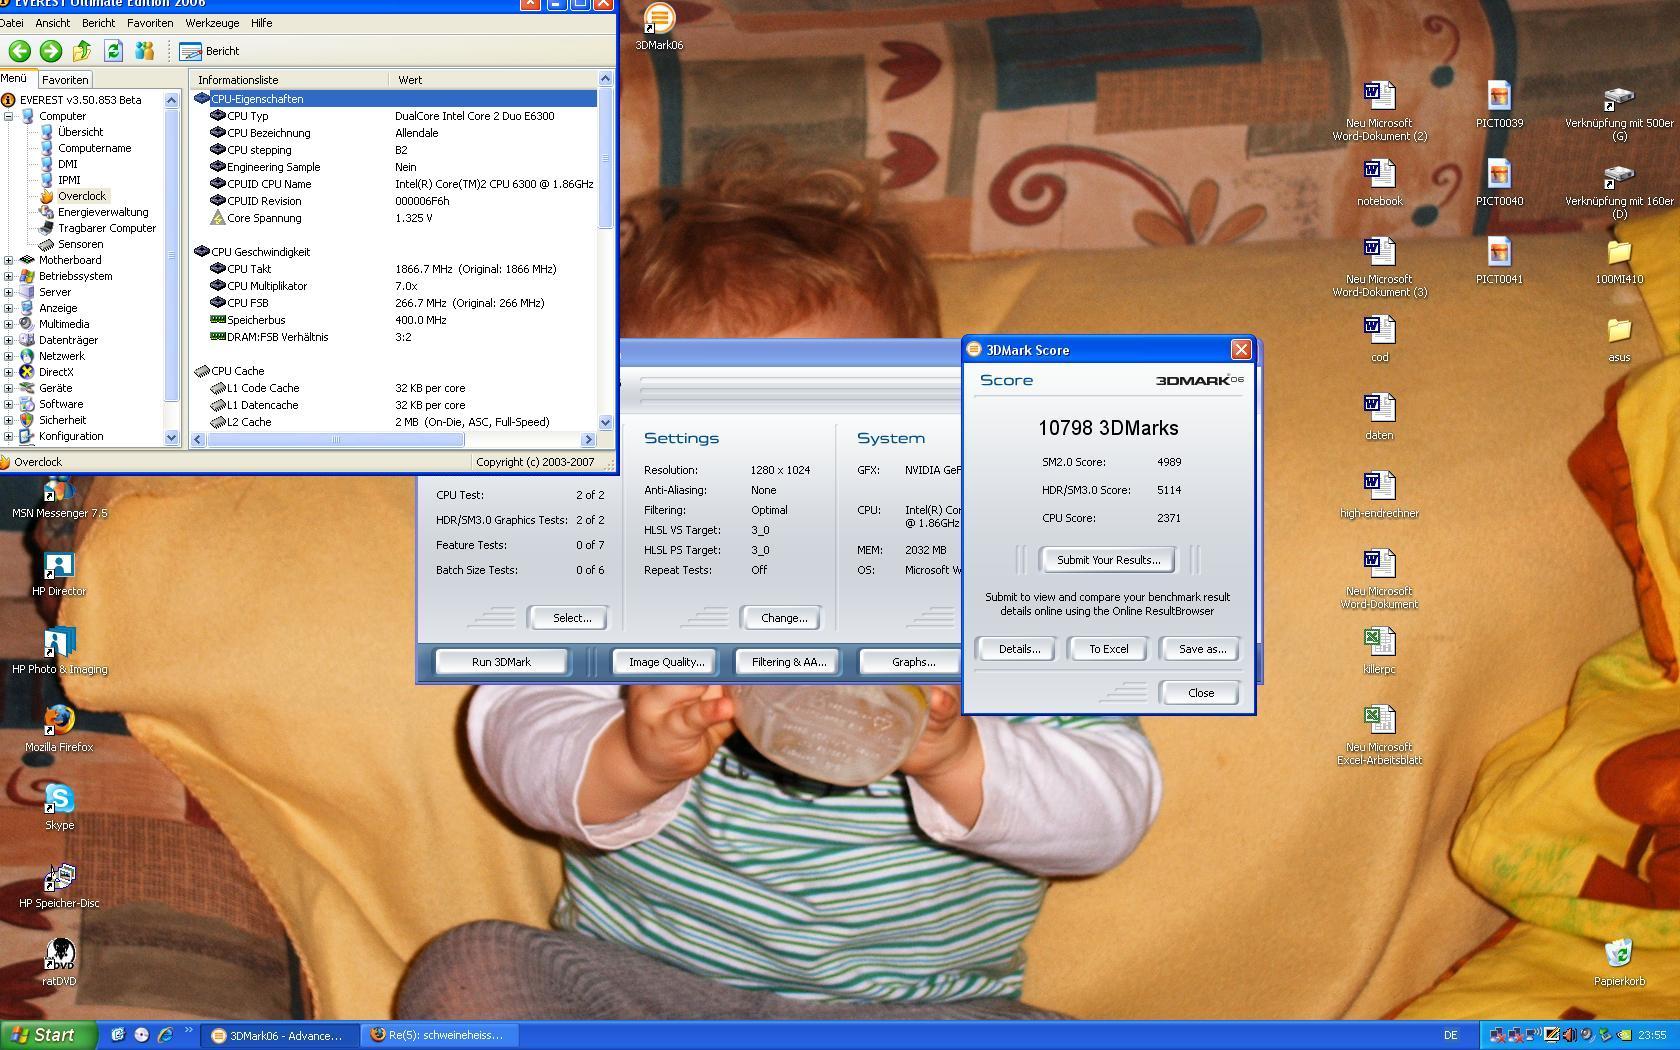
Task: Expand the Datenträger tree node
Action: click(9, 340)
